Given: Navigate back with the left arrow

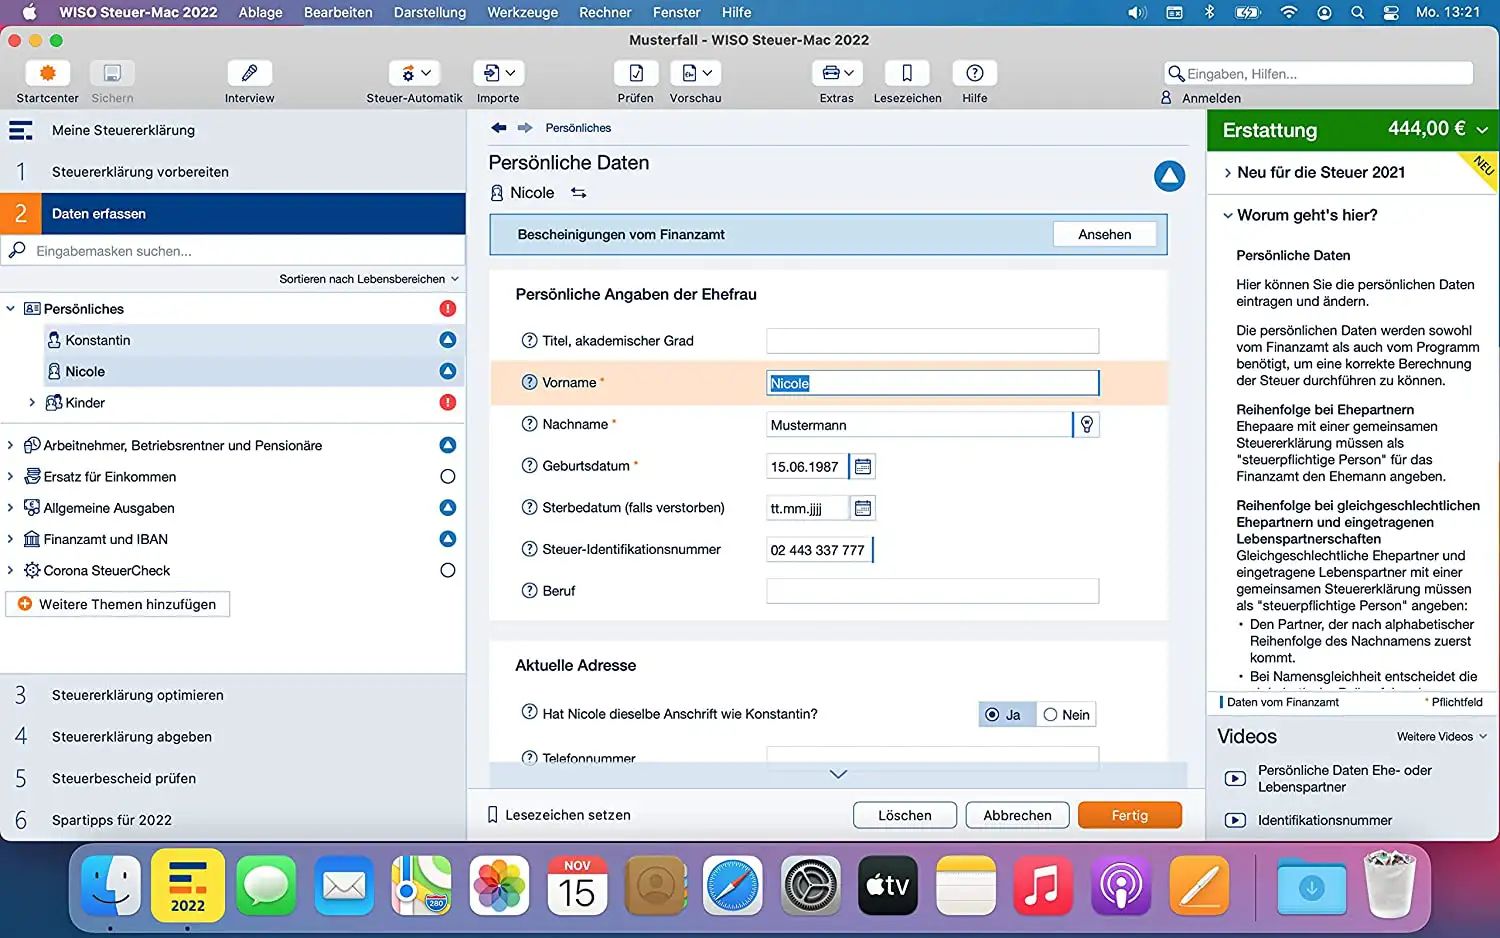Looking at the screenshot, I should point(499,128).
